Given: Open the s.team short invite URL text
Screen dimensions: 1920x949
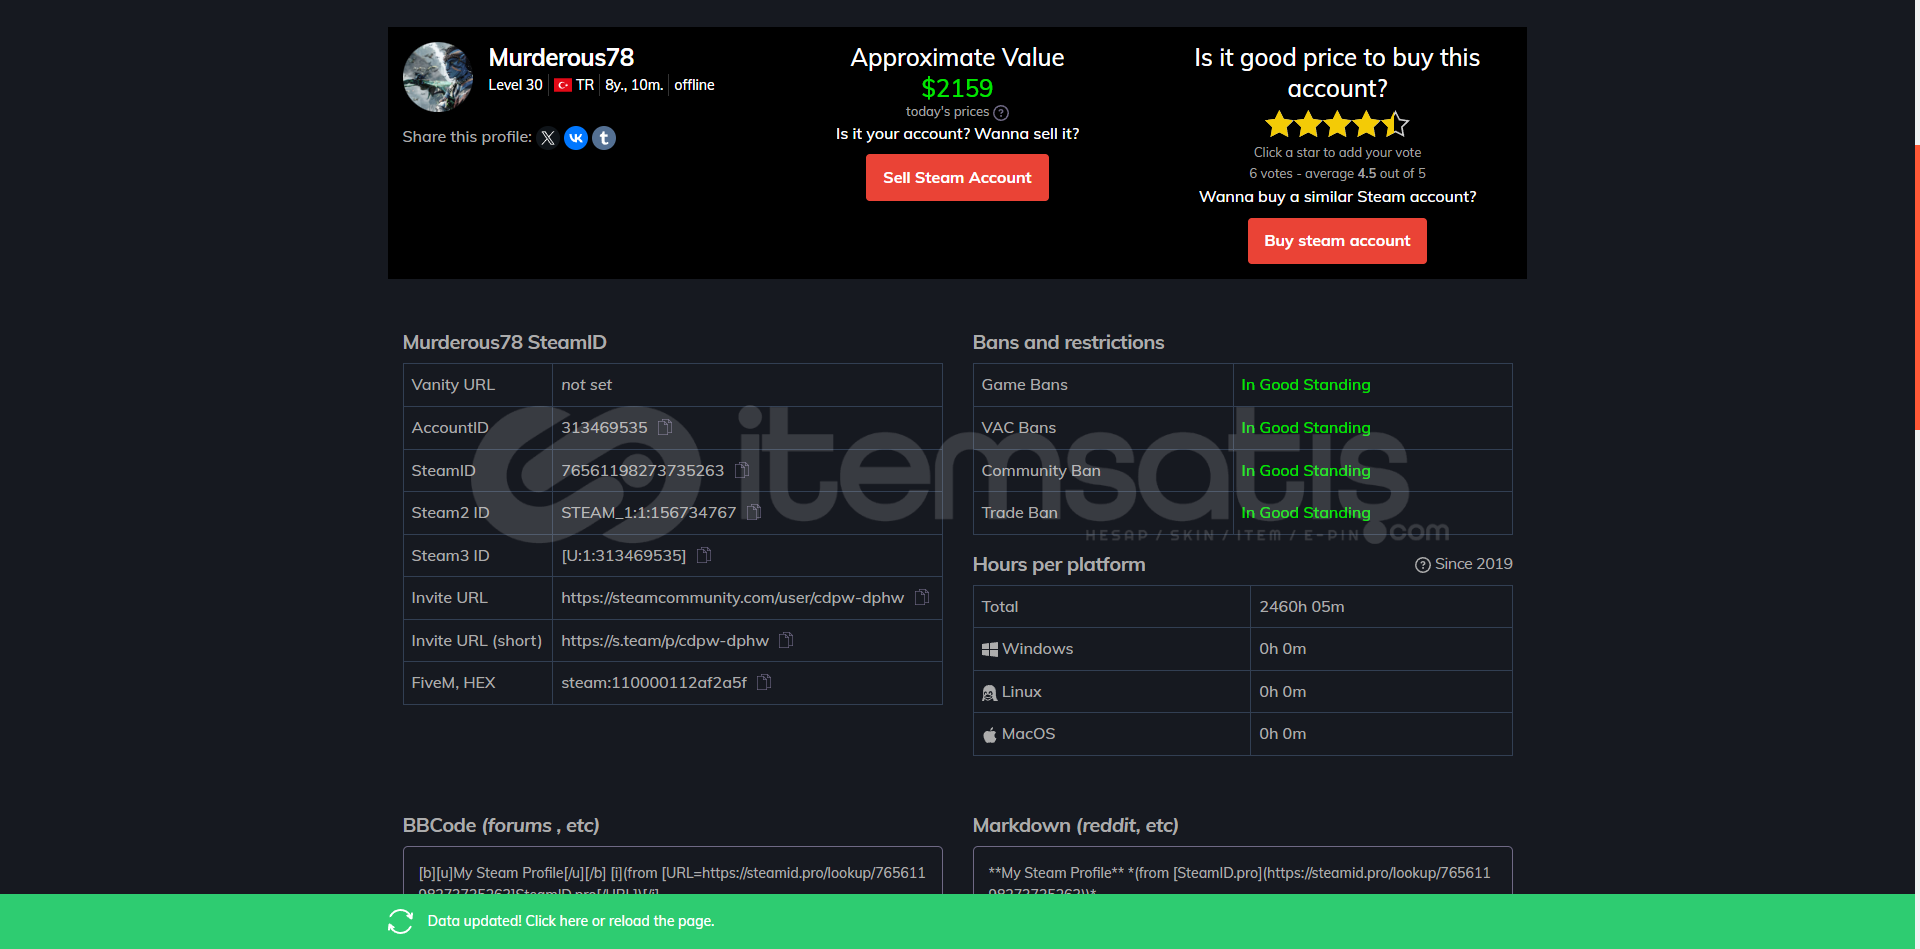Looking at the screenshot, I should tap(665, 640).
